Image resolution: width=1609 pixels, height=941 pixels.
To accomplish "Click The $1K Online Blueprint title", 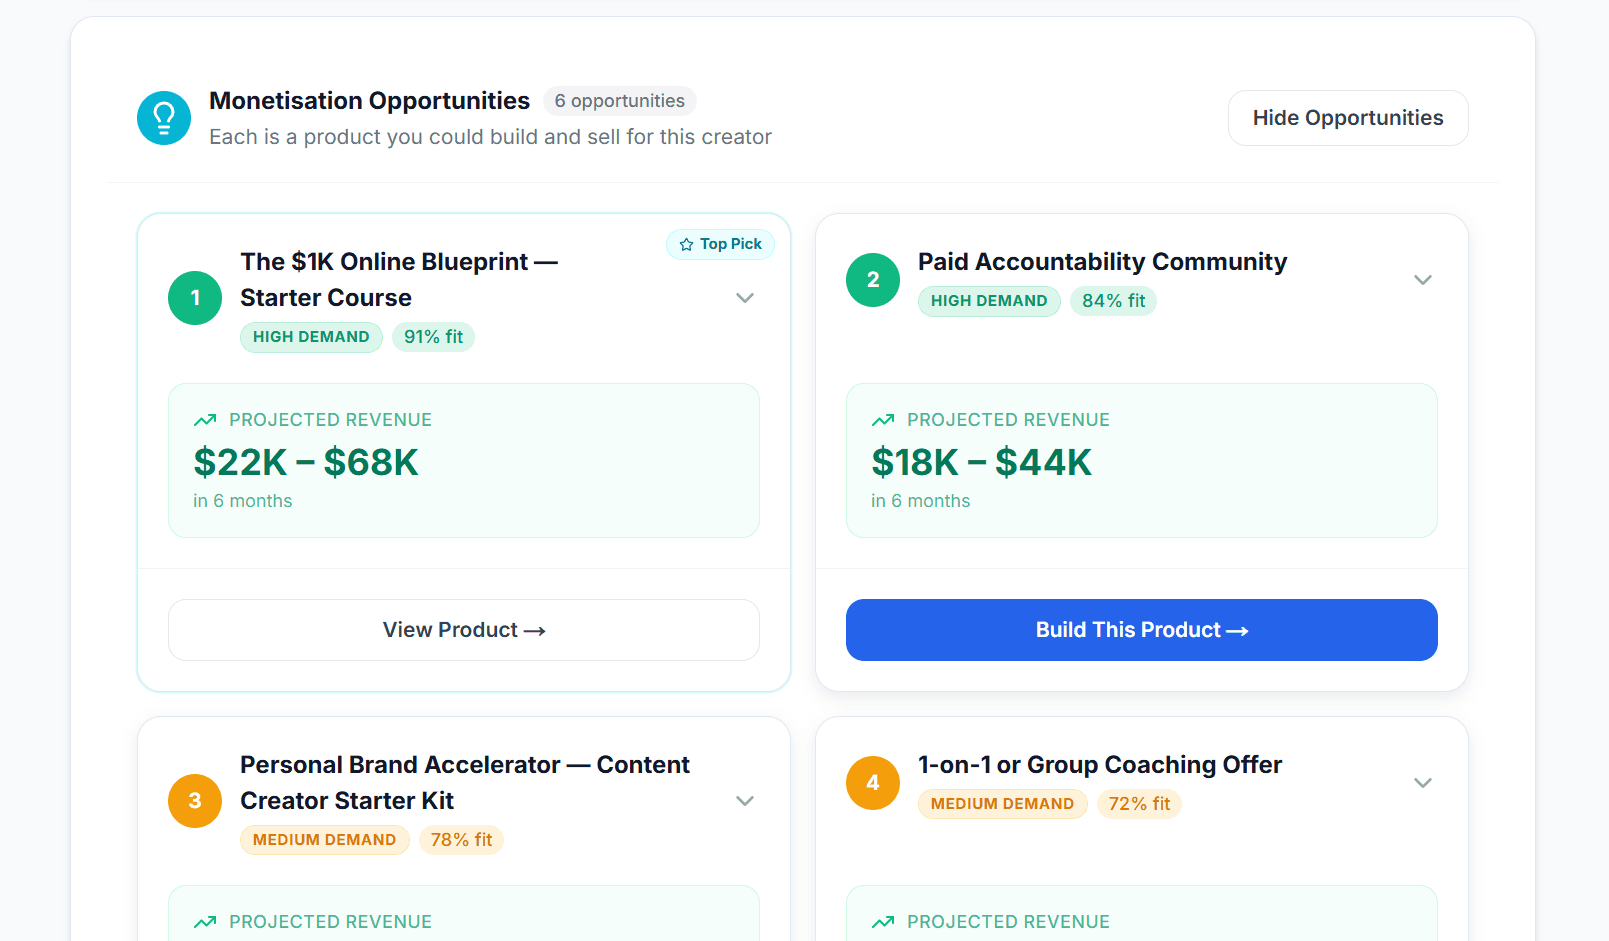I will click(x=399, y=280).
